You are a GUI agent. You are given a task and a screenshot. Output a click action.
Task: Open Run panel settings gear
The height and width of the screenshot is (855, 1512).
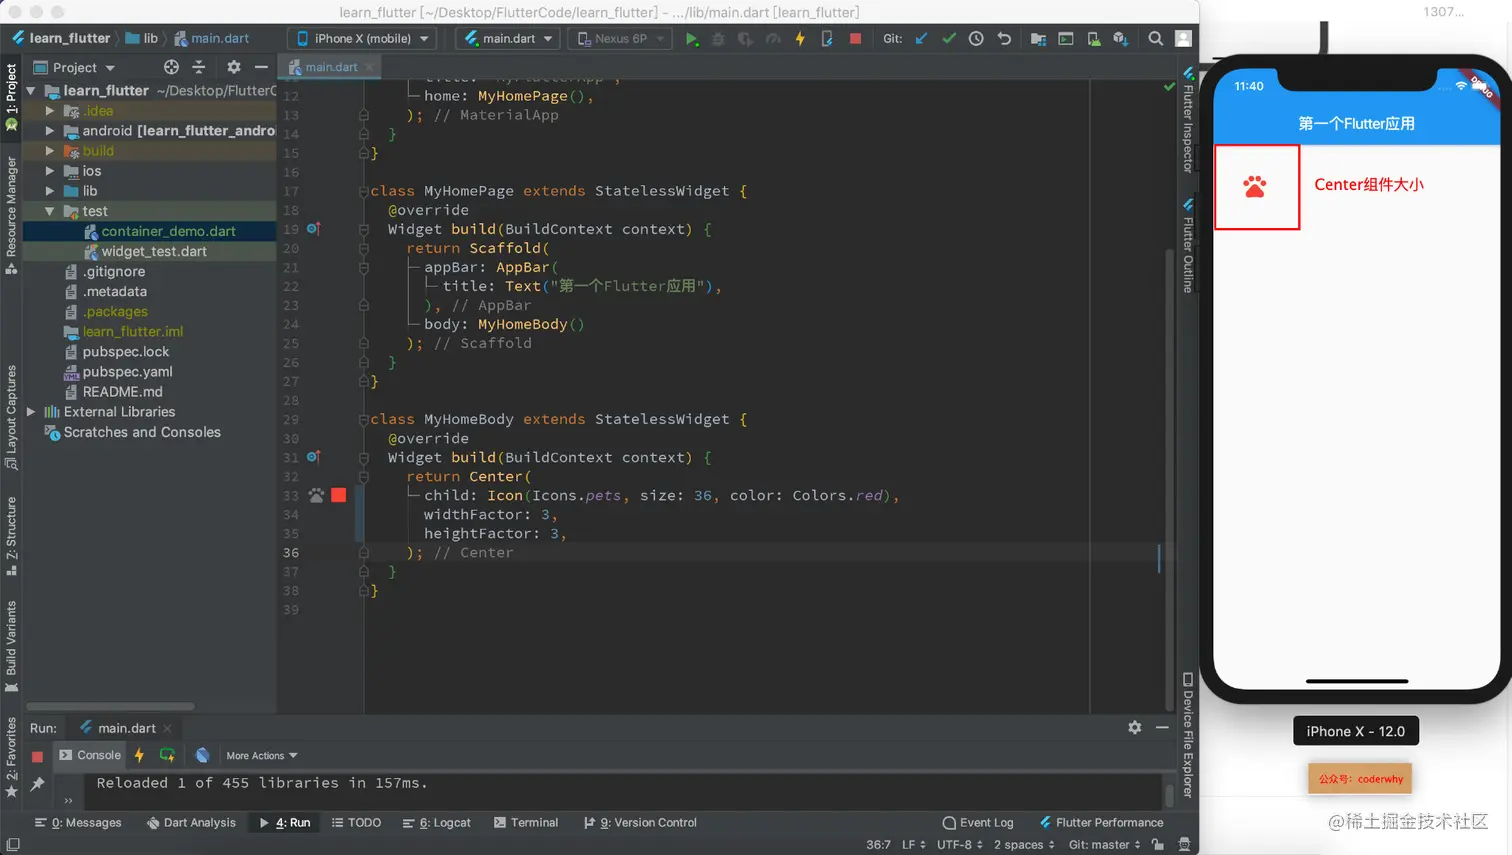[x=1135, y=728]
